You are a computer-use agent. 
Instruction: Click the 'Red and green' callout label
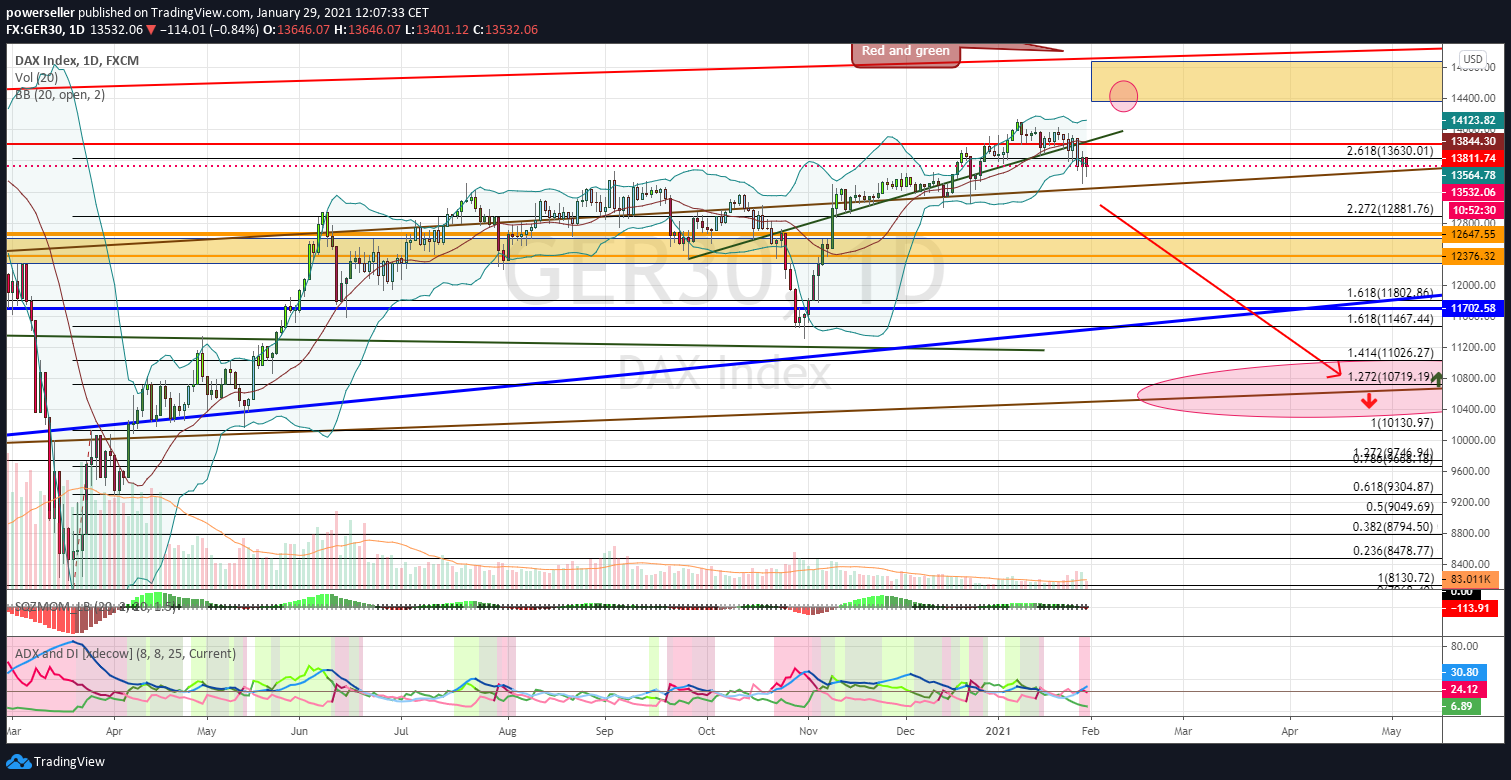(x=906, y=52)
